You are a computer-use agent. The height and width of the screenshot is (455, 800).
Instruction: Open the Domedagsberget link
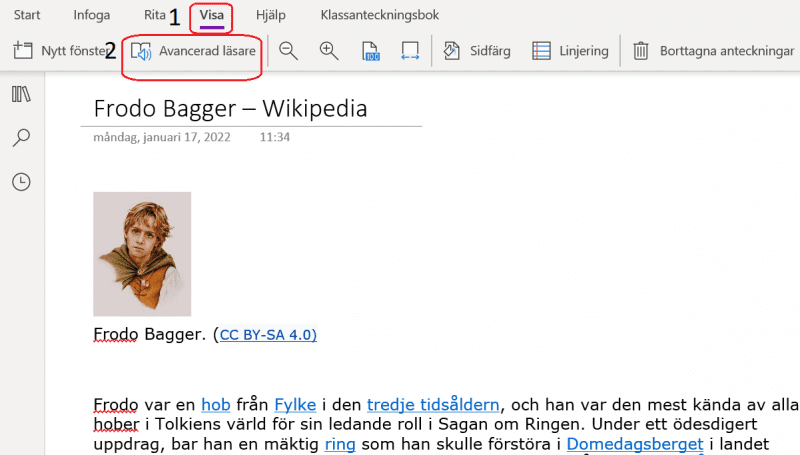click(x=635, y=444)
